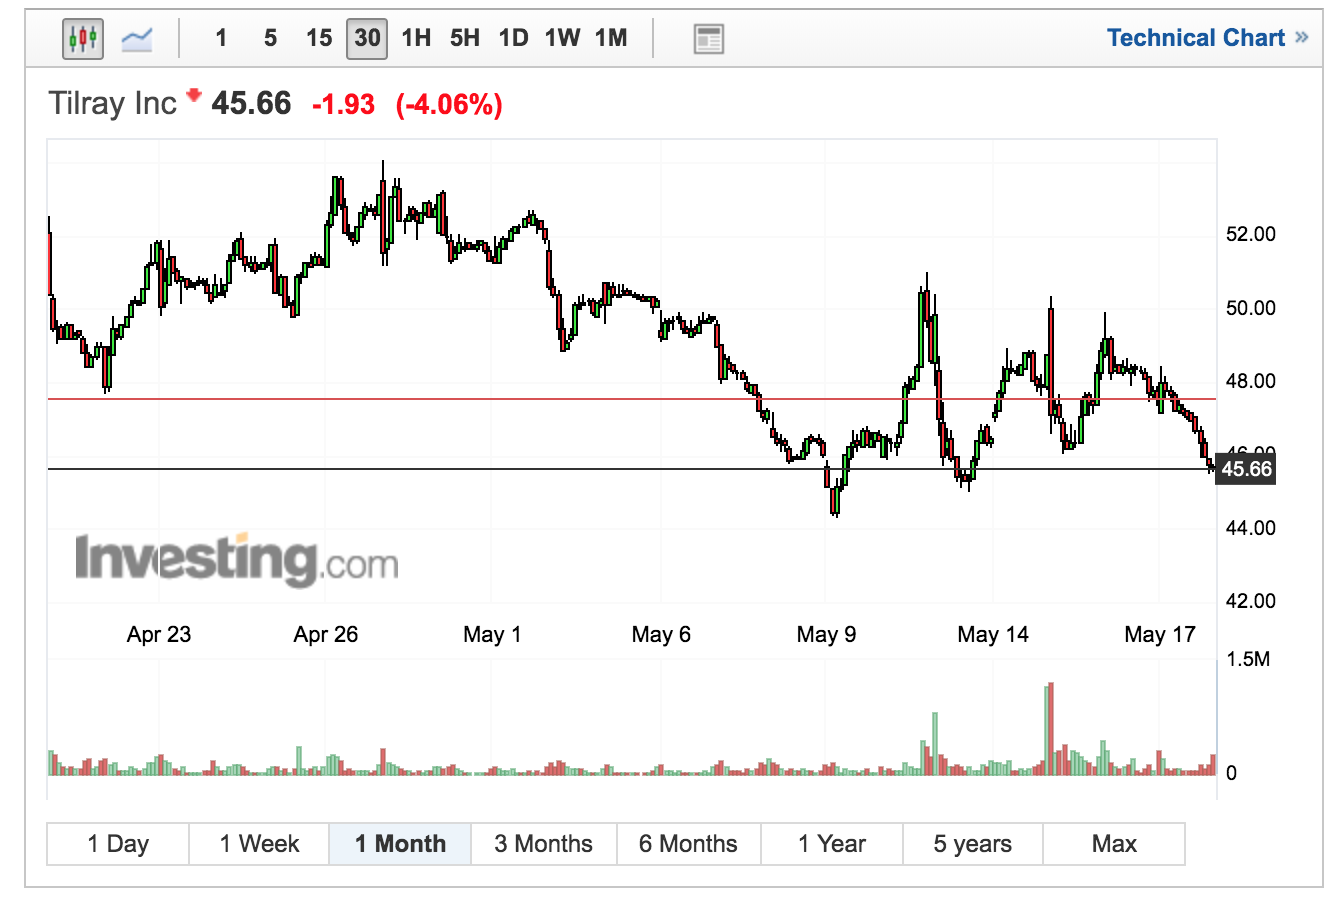Click the May 6 date axis label
Screen dimensions: 1342x904
(661, 634)
